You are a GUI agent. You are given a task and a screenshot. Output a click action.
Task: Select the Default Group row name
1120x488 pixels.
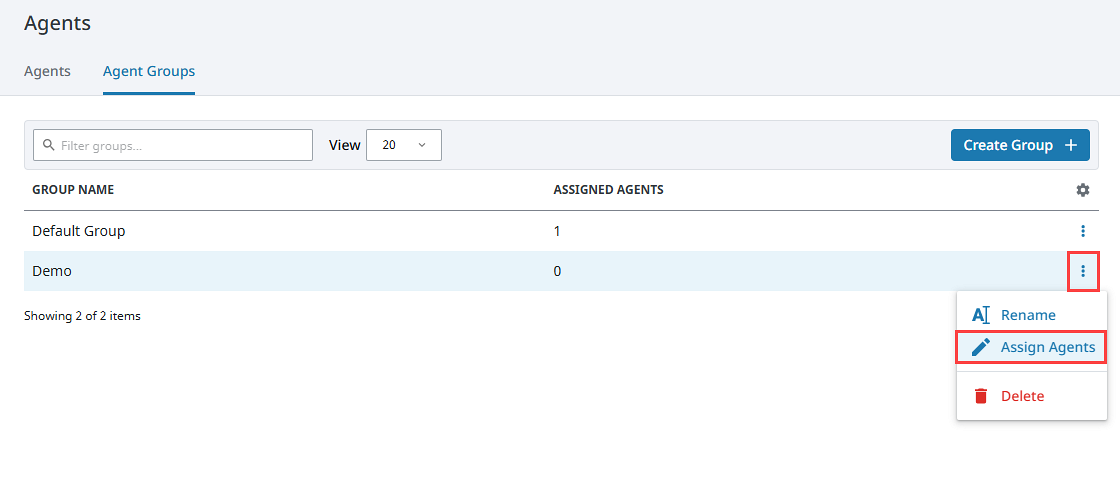[x=78, y=231]
